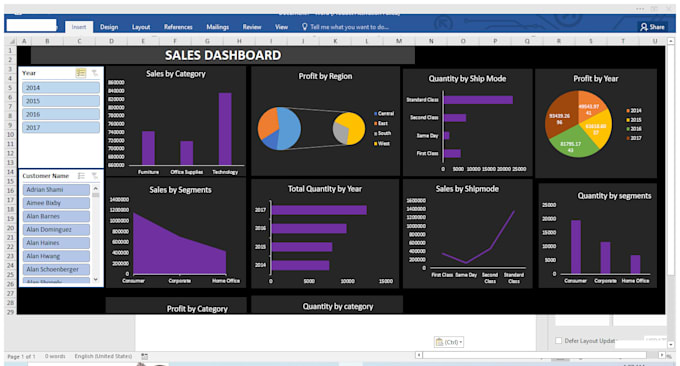Select the Sales by Category chart title

click(176, 74)
